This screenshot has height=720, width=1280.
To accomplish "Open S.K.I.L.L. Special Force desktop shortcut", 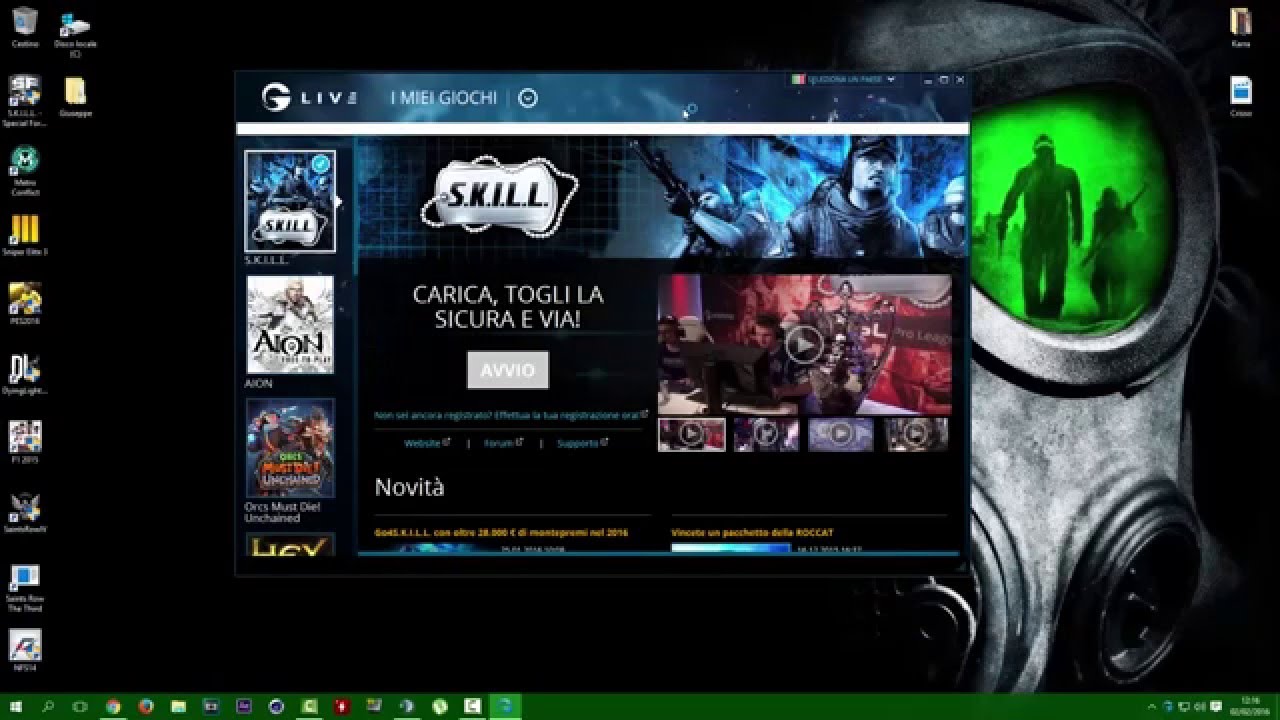I will tap(25, 101).
